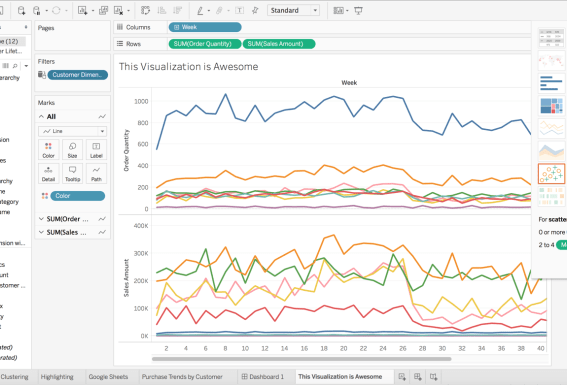Click the New Worksheet toolbar icon
The width and height of the screenshot is (567, 385).
pos(82,10)
